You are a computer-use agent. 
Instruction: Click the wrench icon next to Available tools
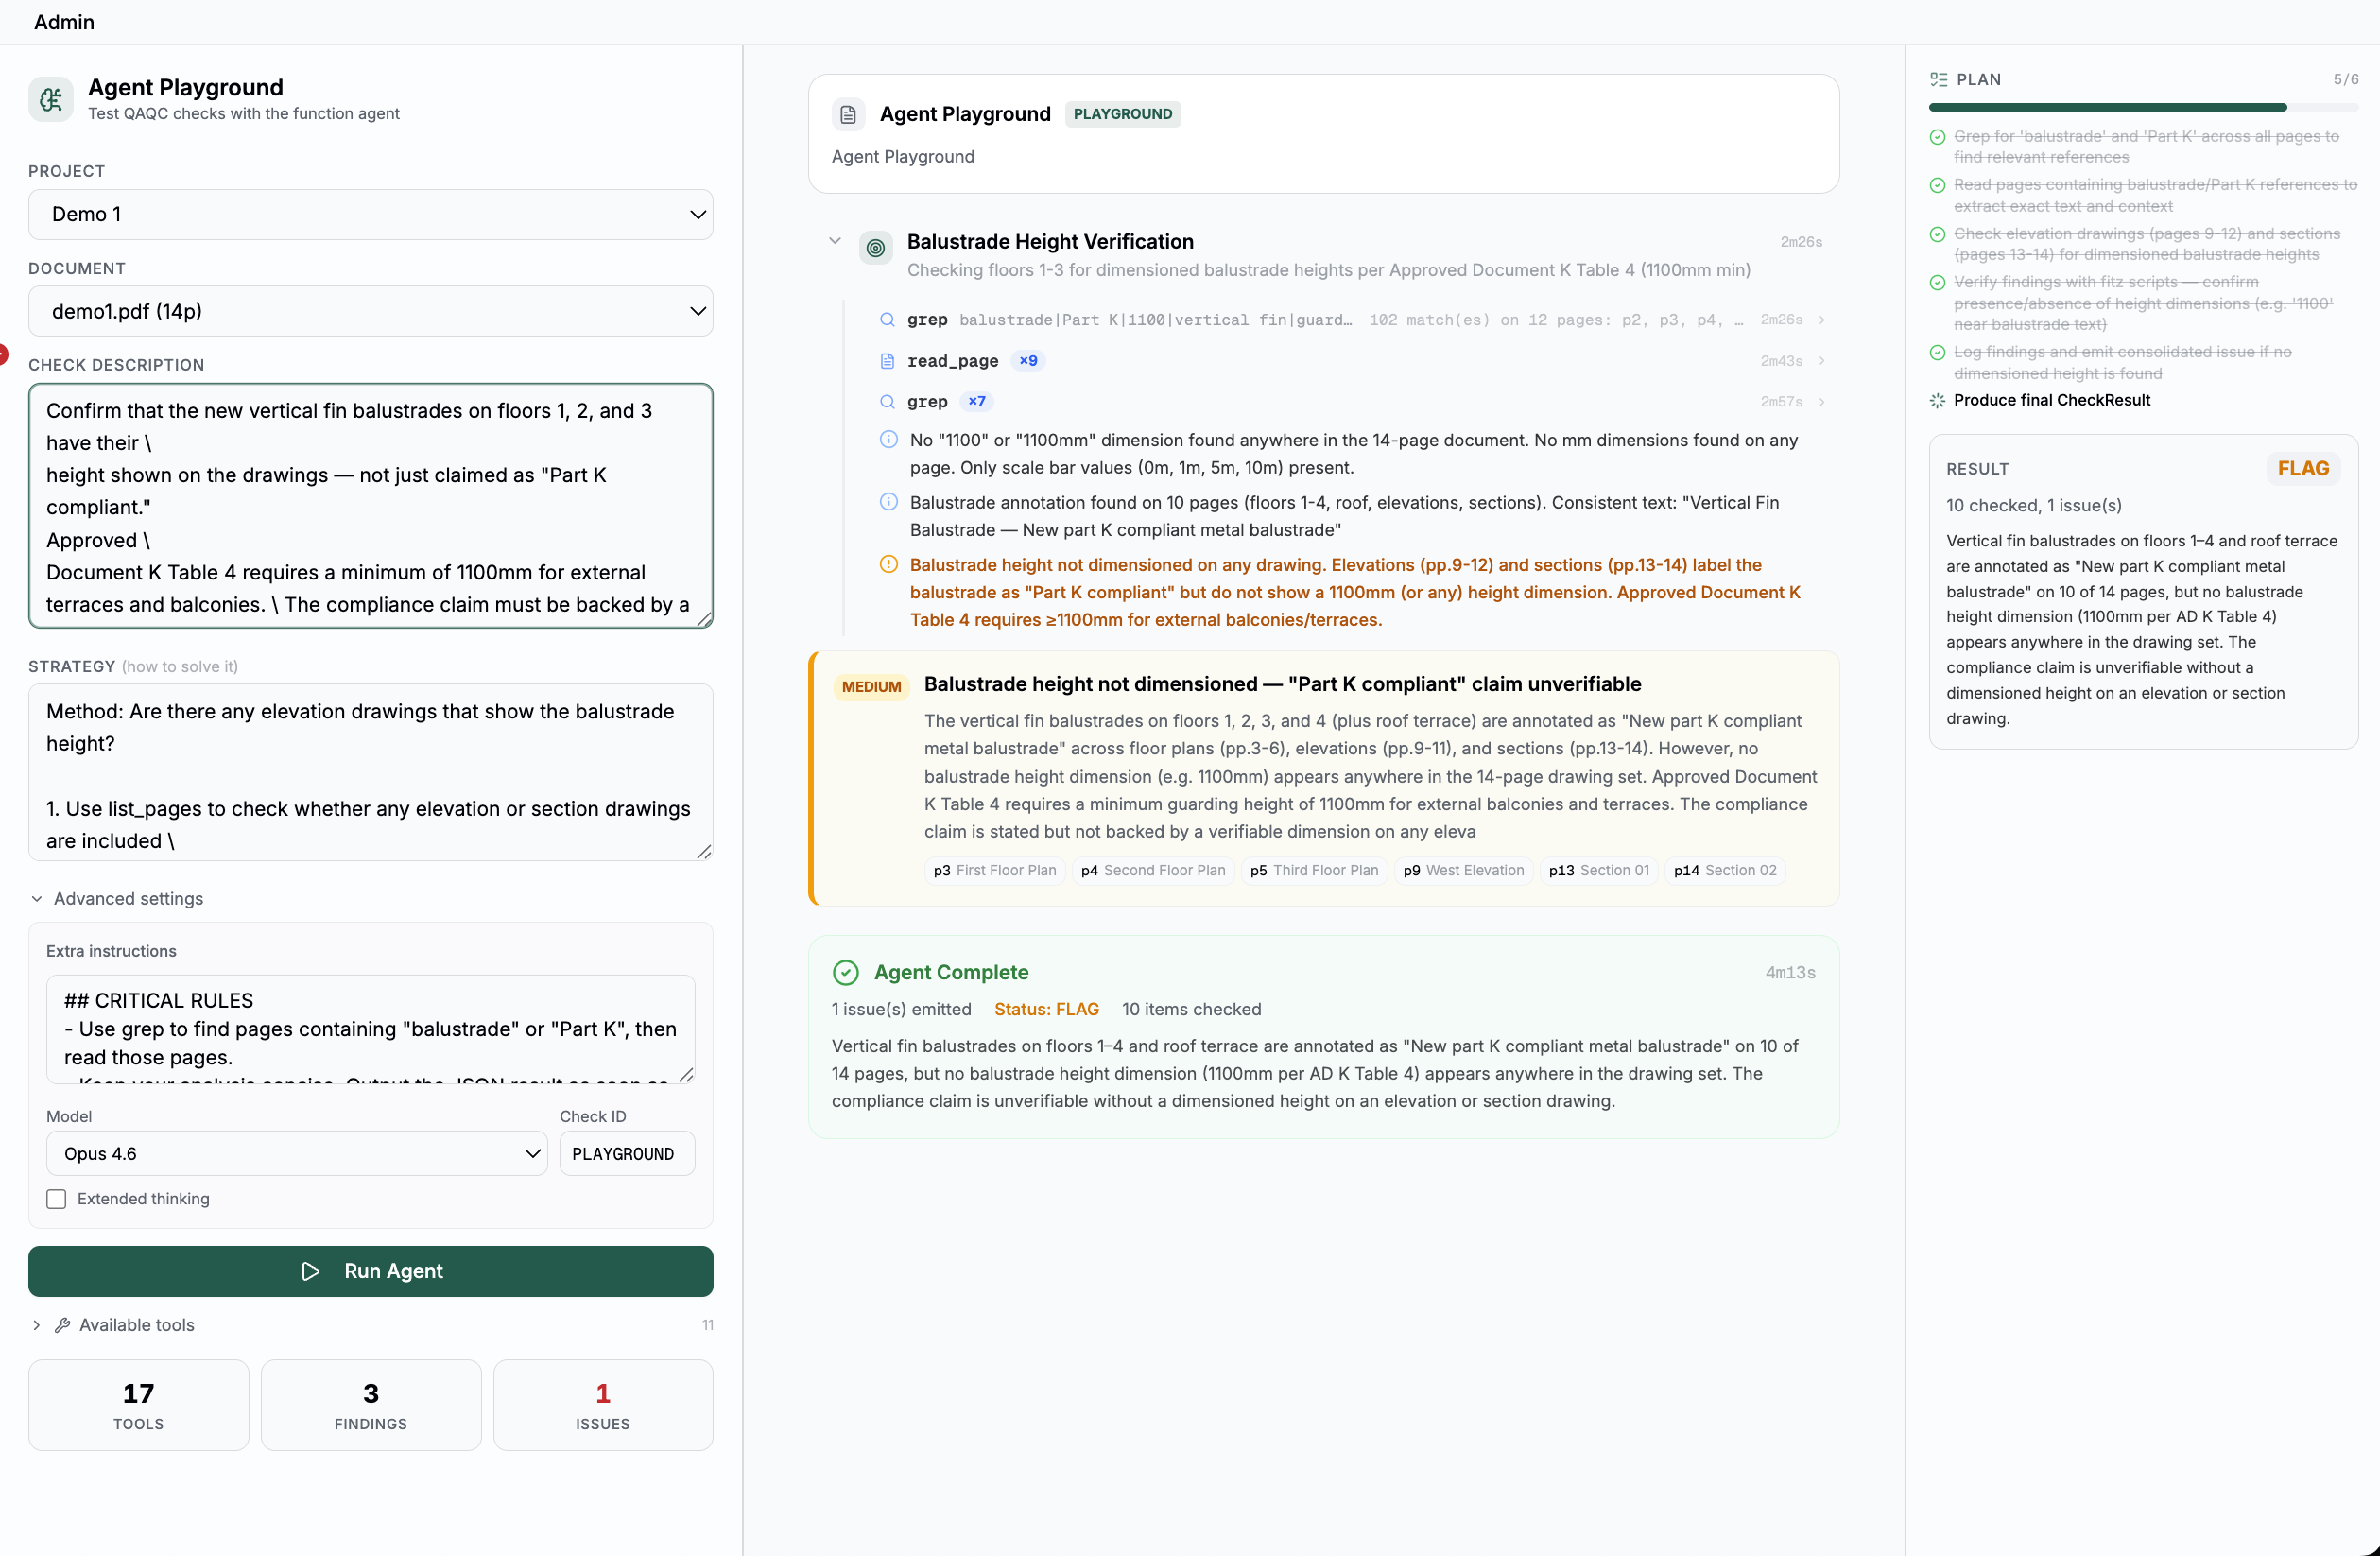(62, 1325)
